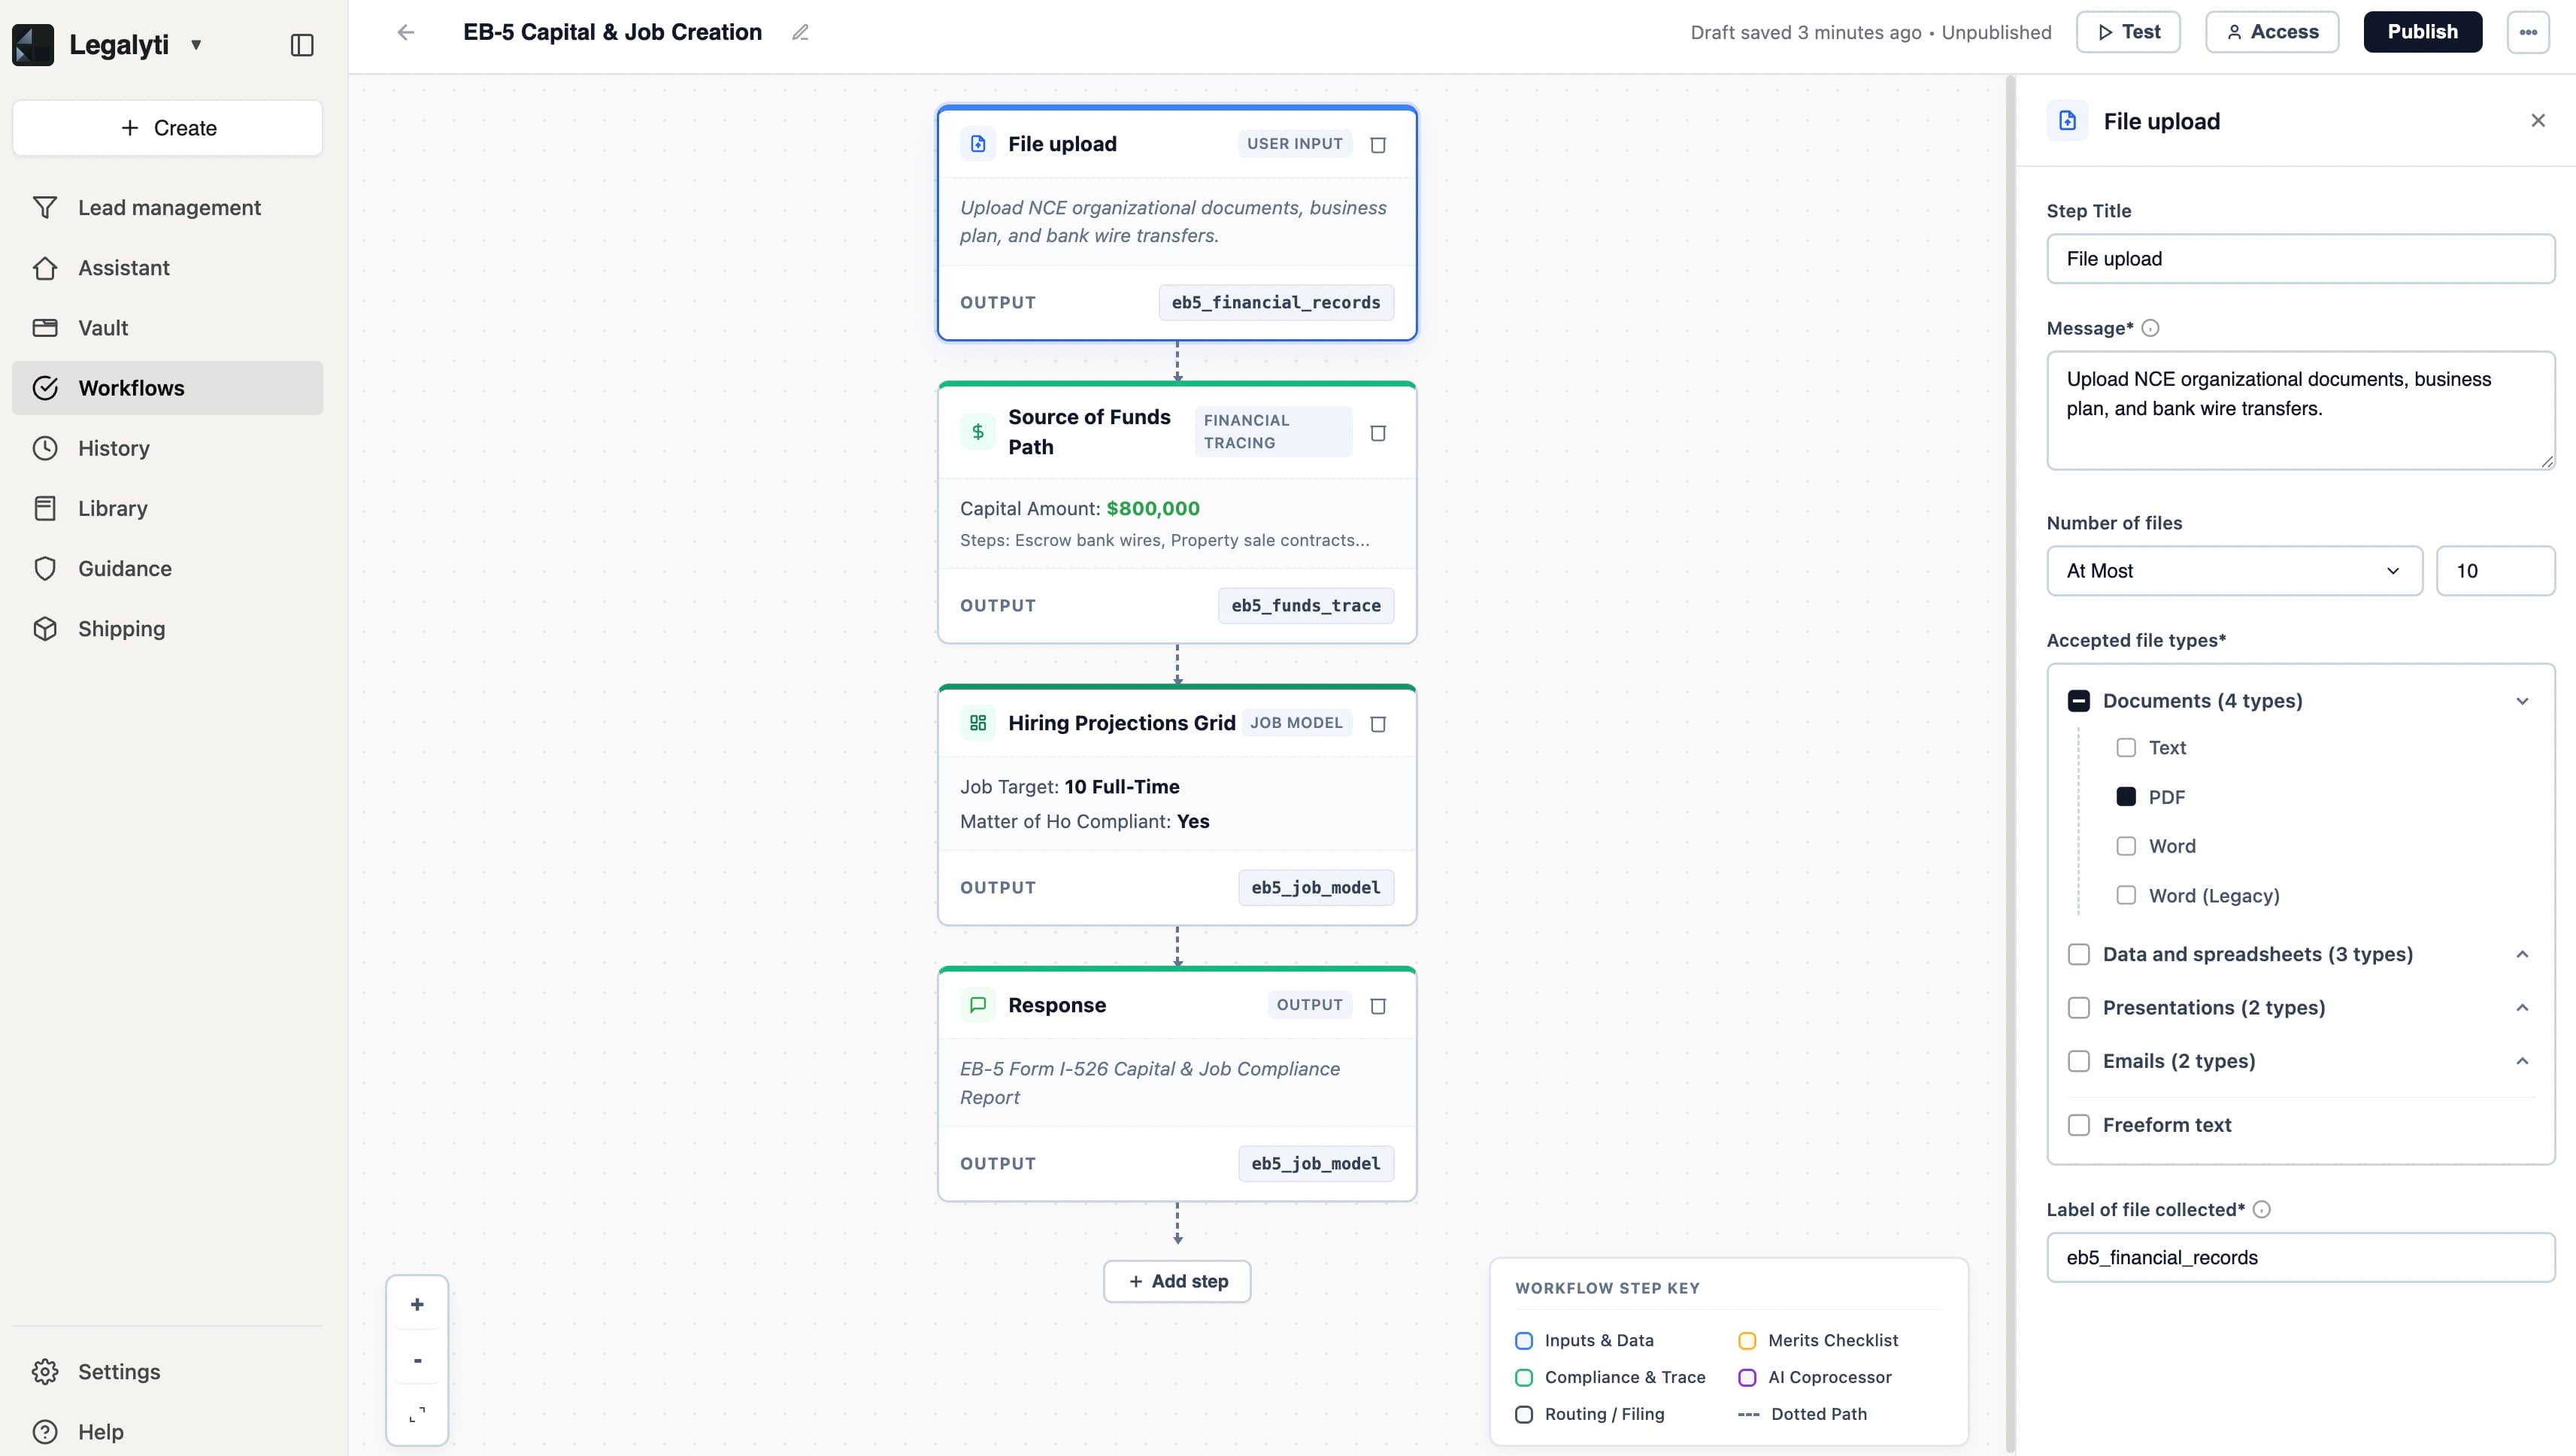Fit canvas to view icon
The width and height of the screenshot is (2576, 1456).
click(417, 1414)
